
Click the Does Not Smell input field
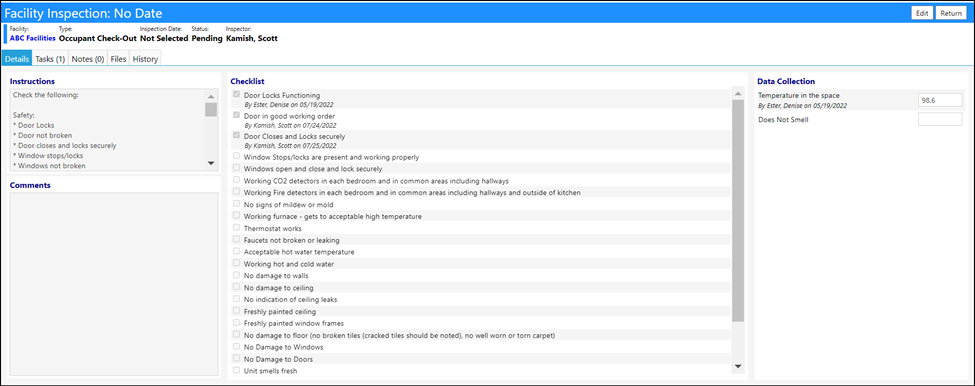(x=940, y=119)
